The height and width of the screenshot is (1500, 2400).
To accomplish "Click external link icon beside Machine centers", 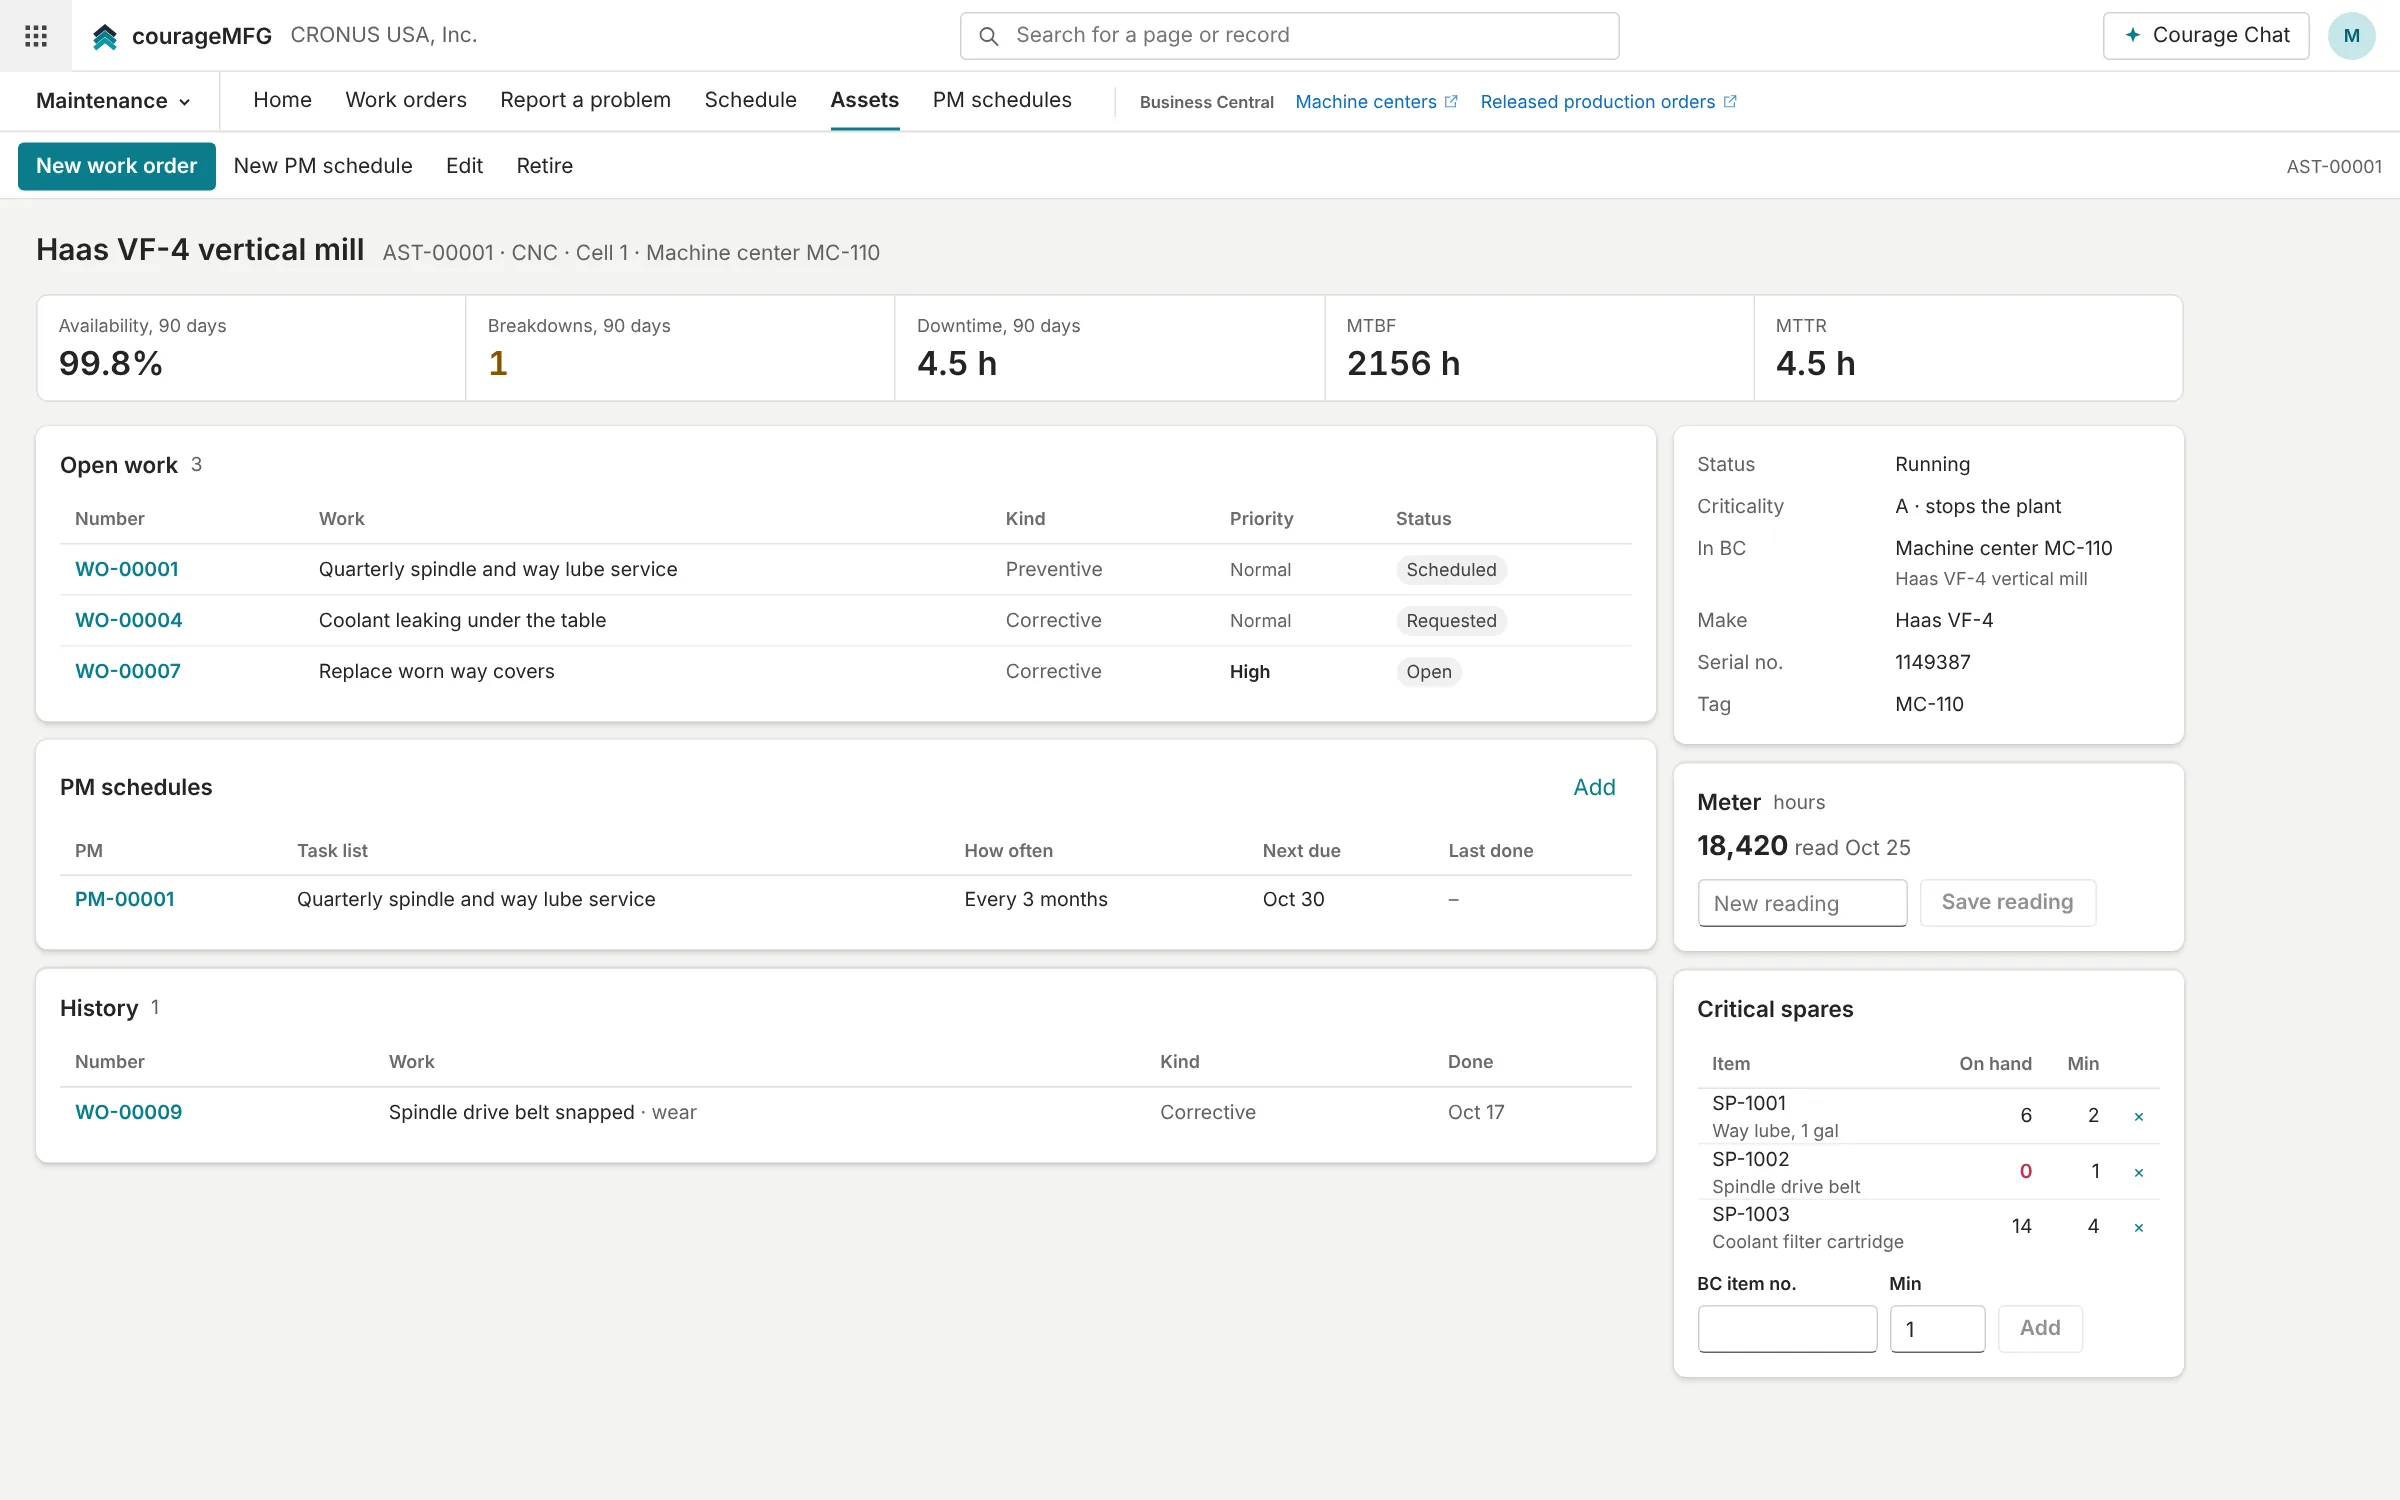I will (x=1451, y=102).
